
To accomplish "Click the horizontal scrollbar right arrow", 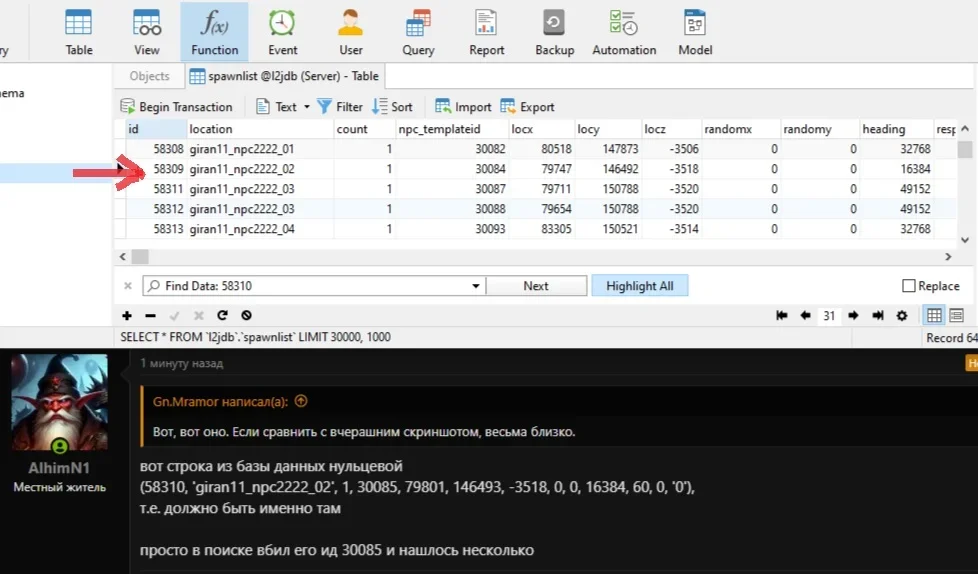I will tap(948, 256).
